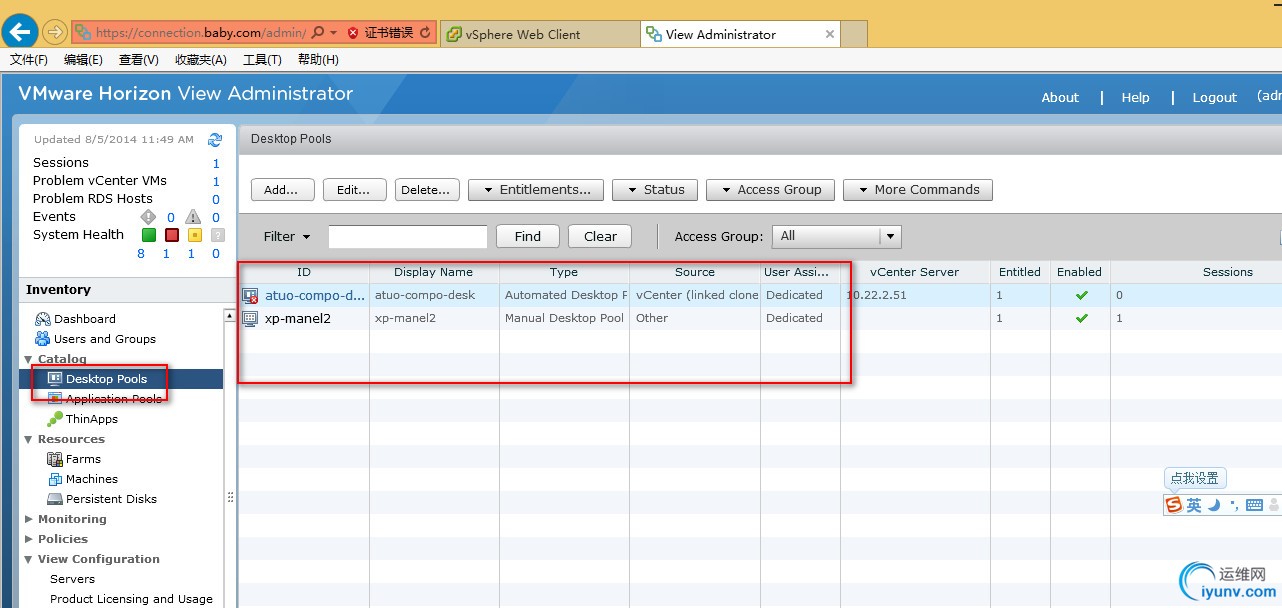The image size is (1282, 608).
Task: Click the Edit... button
Action: coord(354,190)
